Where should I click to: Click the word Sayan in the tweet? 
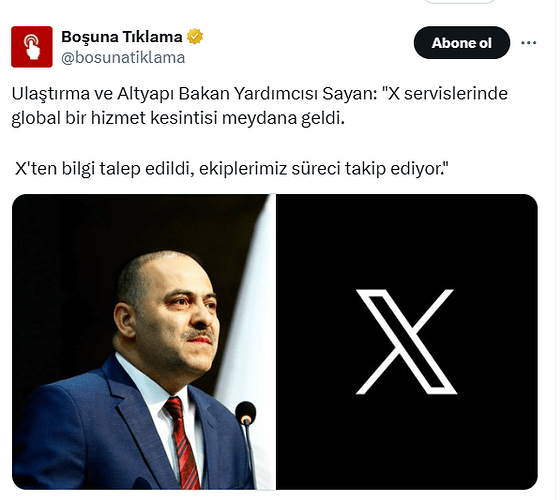pos(347,94)
